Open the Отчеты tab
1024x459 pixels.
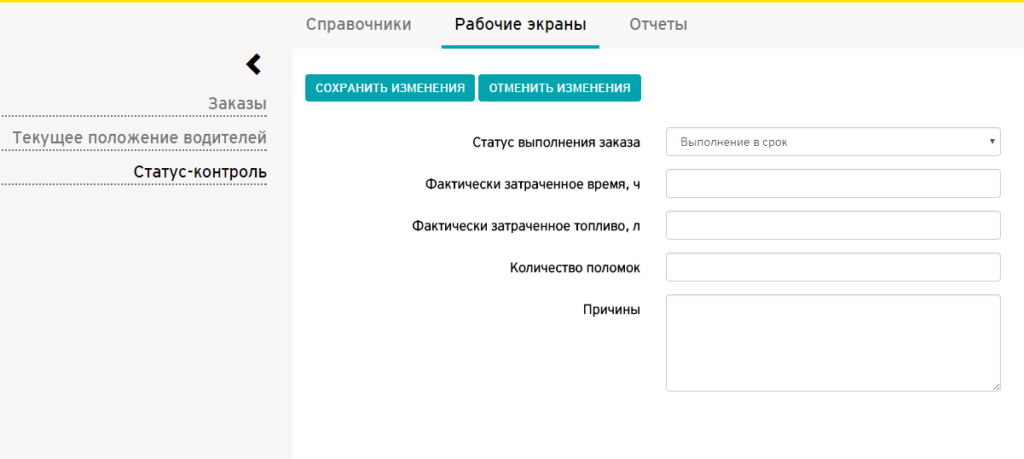click(x=658, y=25)
